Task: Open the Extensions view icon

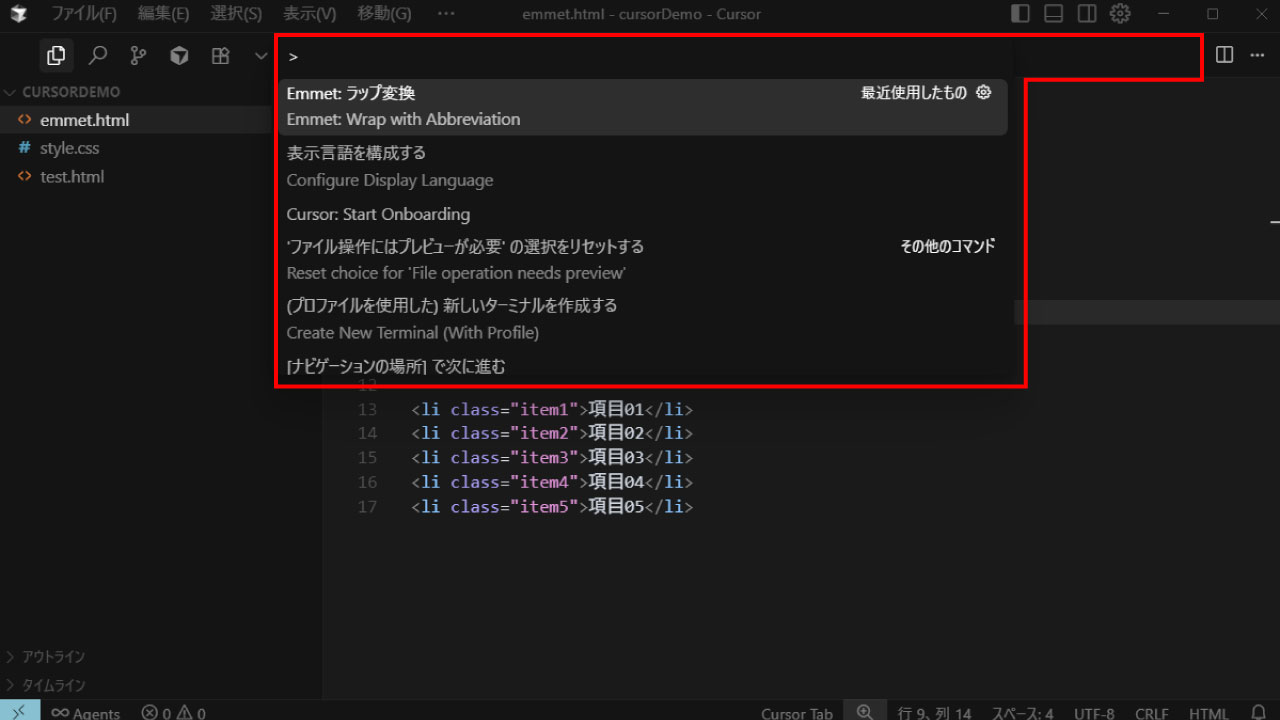Action: click(x=220, y=56)
